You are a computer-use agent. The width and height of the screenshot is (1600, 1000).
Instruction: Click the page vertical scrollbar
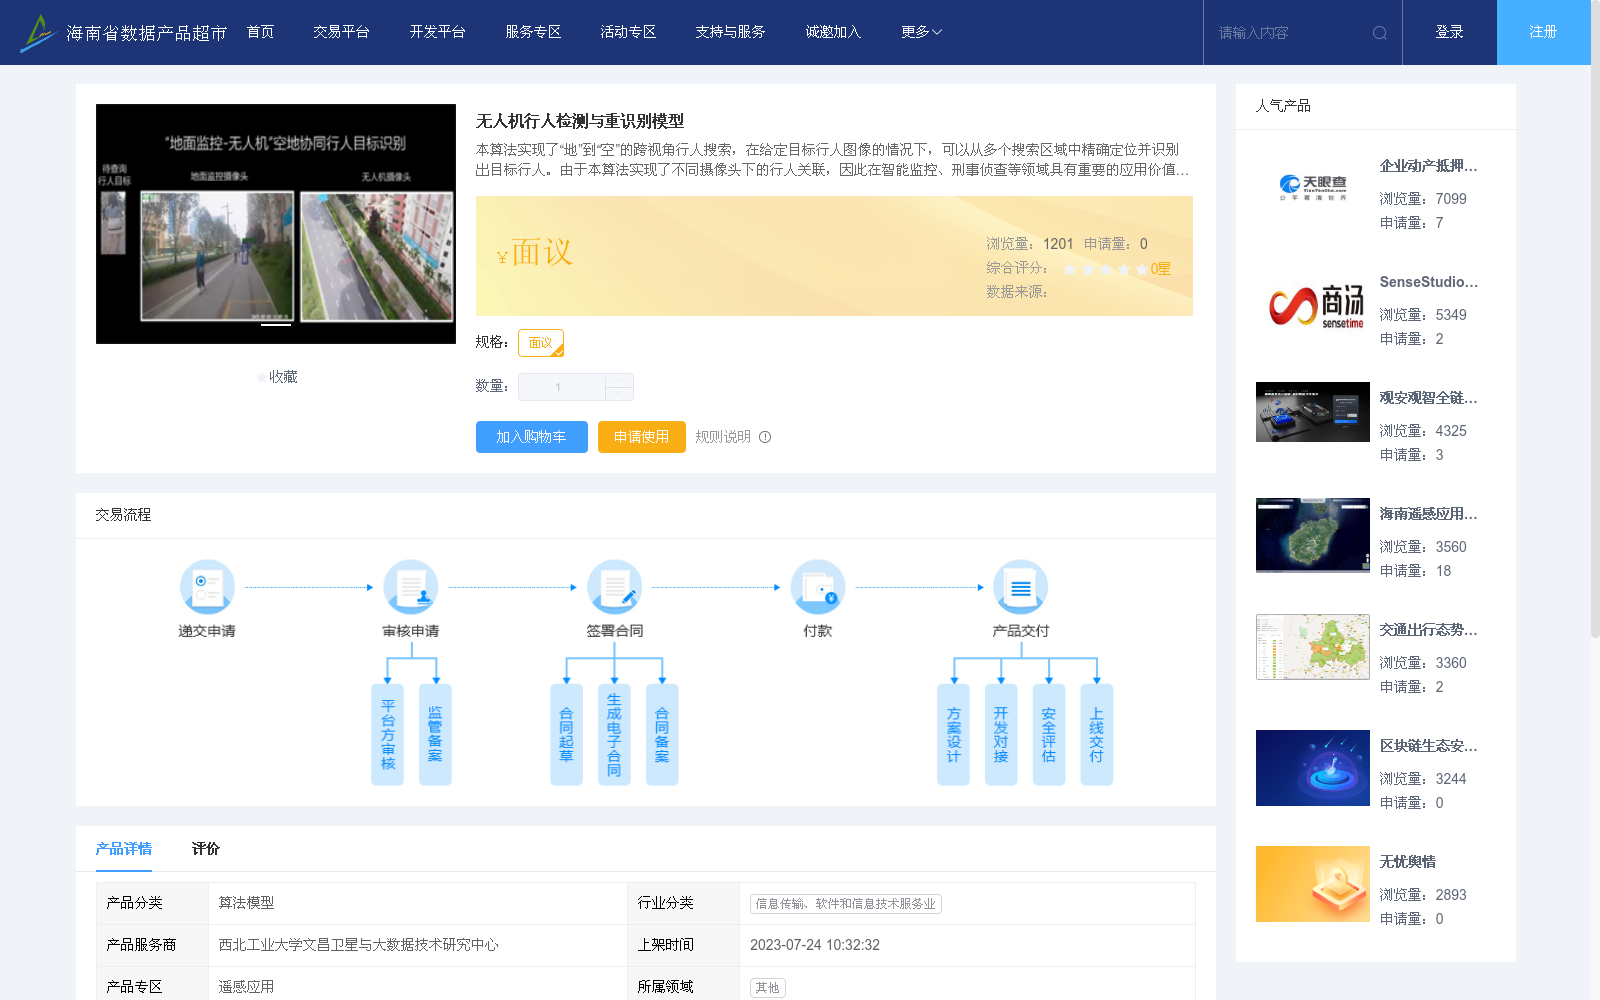(1595, 320)
